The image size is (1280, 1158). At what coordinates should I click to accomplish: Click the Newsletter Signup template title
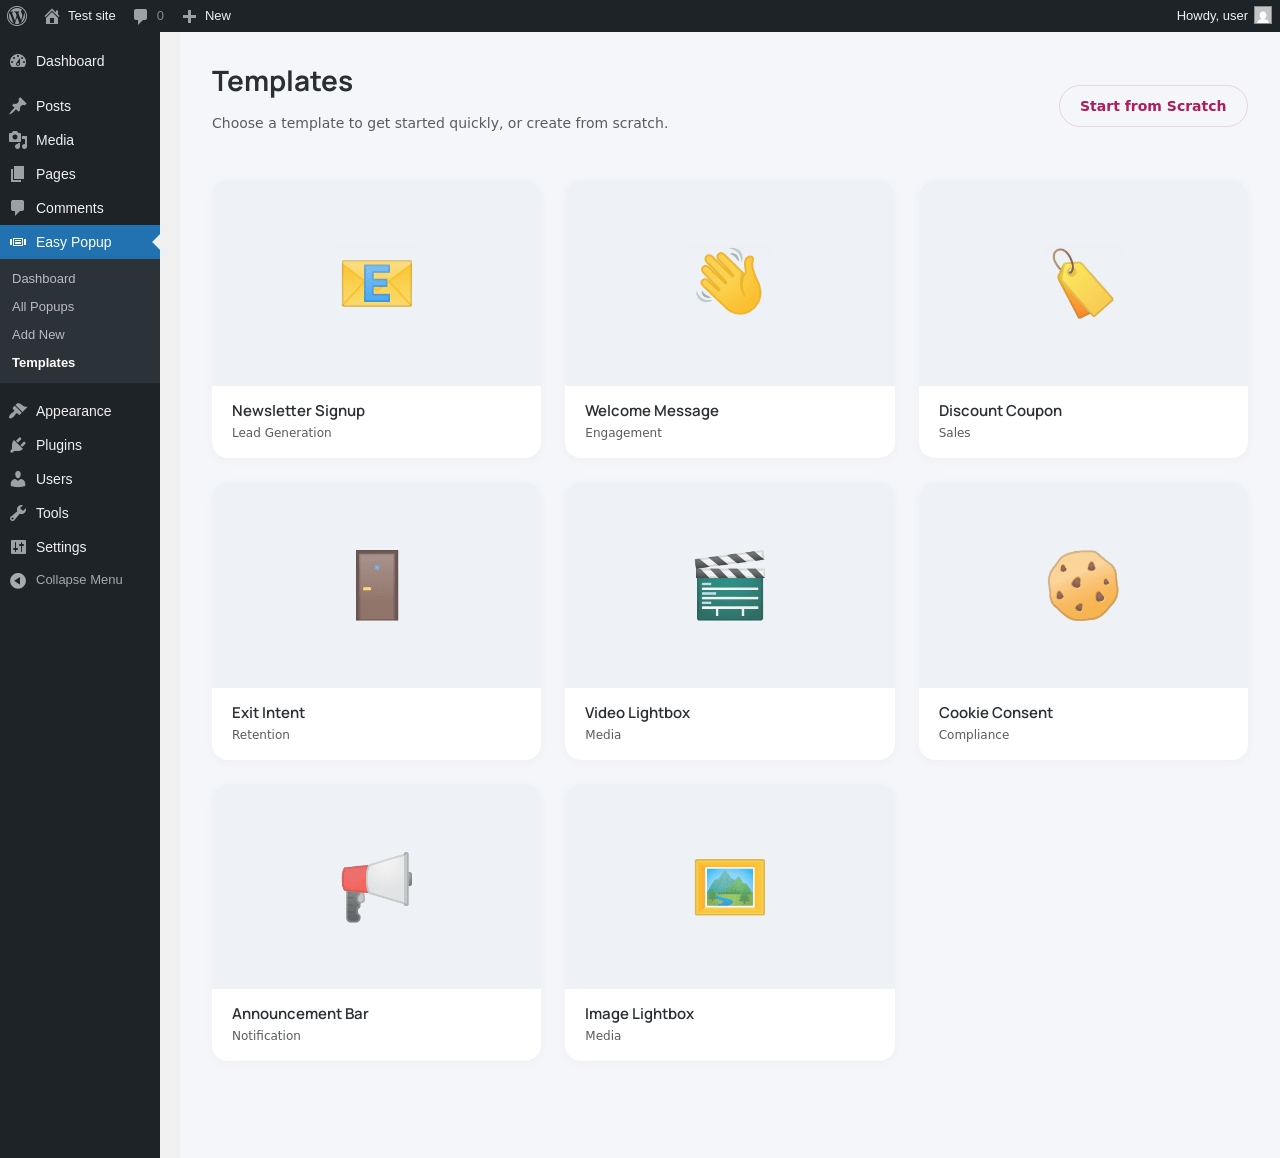coord(298,411)
